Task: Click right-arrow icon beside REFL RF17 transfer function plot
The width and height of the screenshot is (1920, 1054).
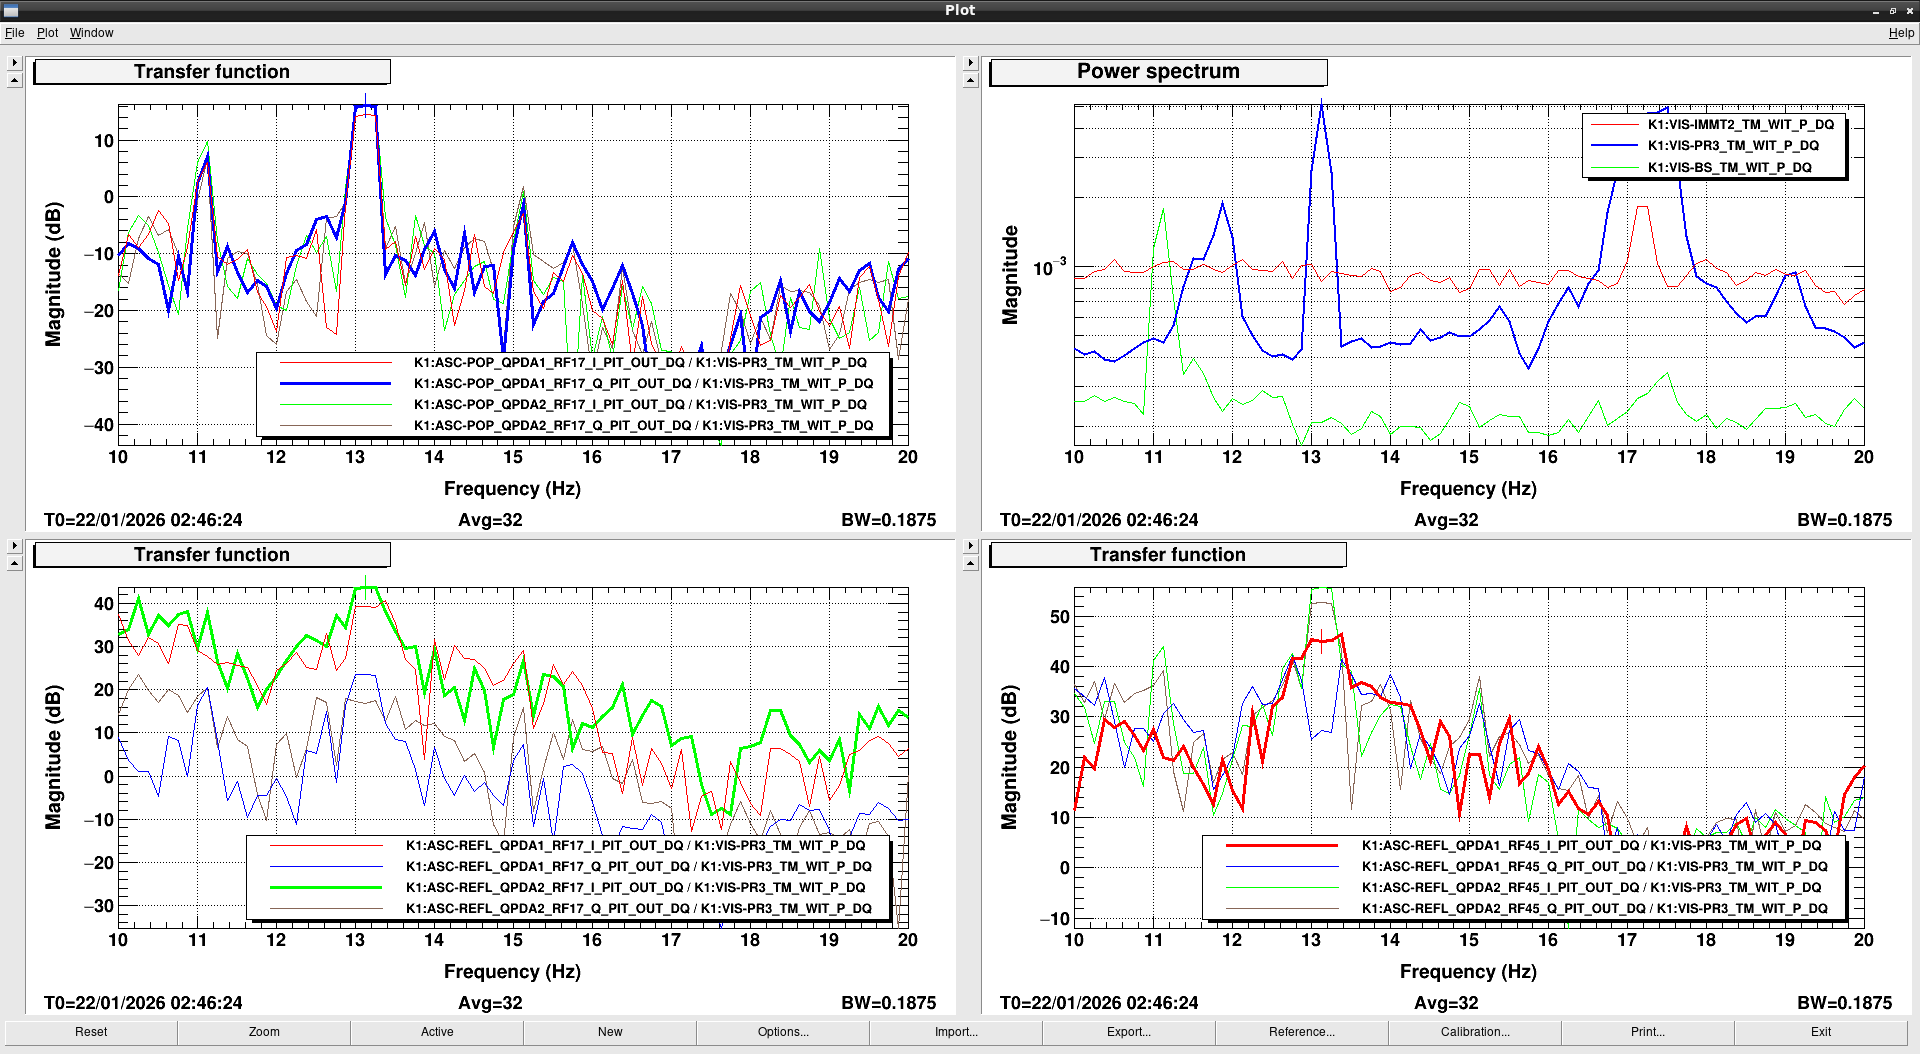Action: [x=14, y=546]
